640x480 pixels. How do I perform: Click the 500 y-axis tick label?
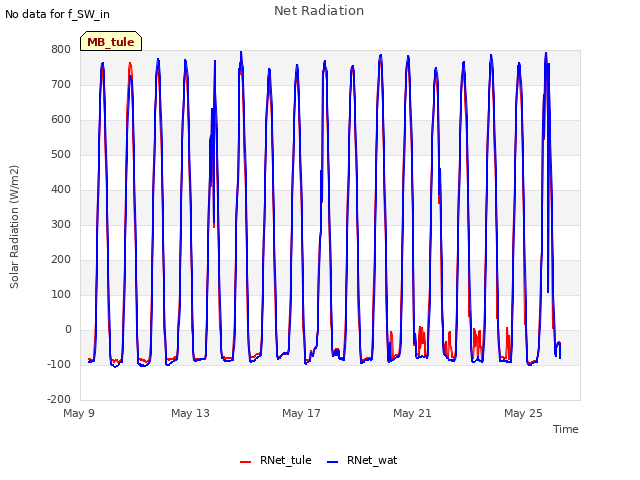(x=61, y=155)
